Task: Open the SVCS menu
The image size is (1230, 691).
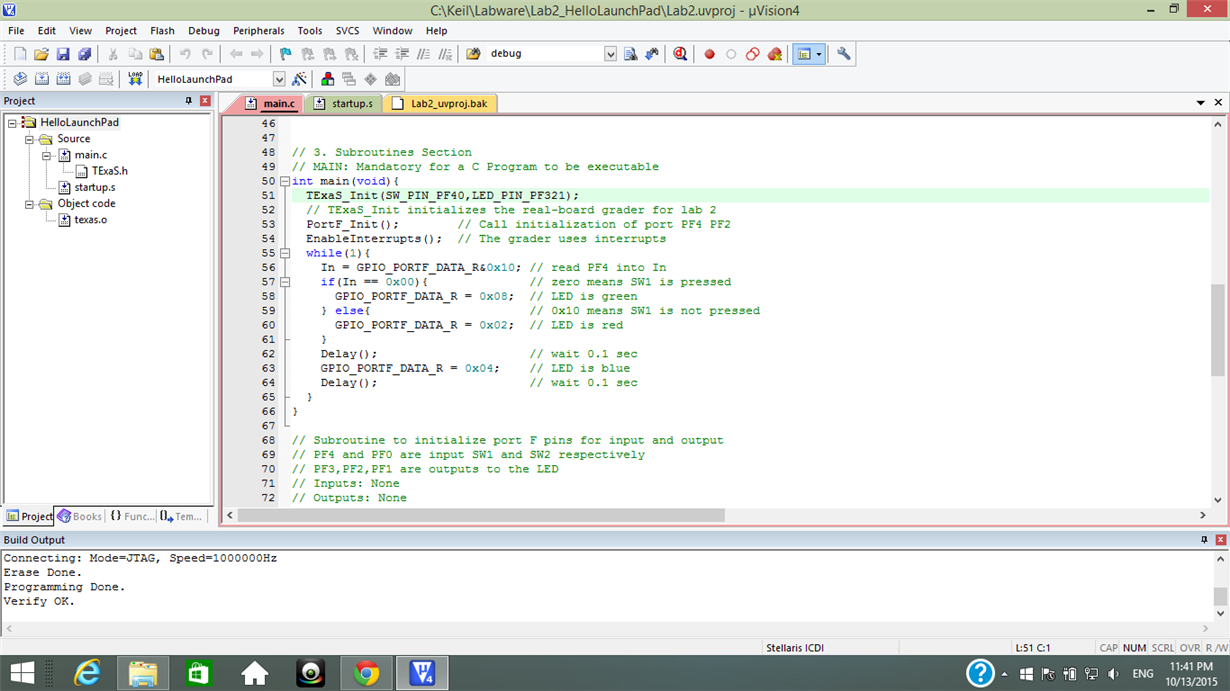Action: [347, 31]
